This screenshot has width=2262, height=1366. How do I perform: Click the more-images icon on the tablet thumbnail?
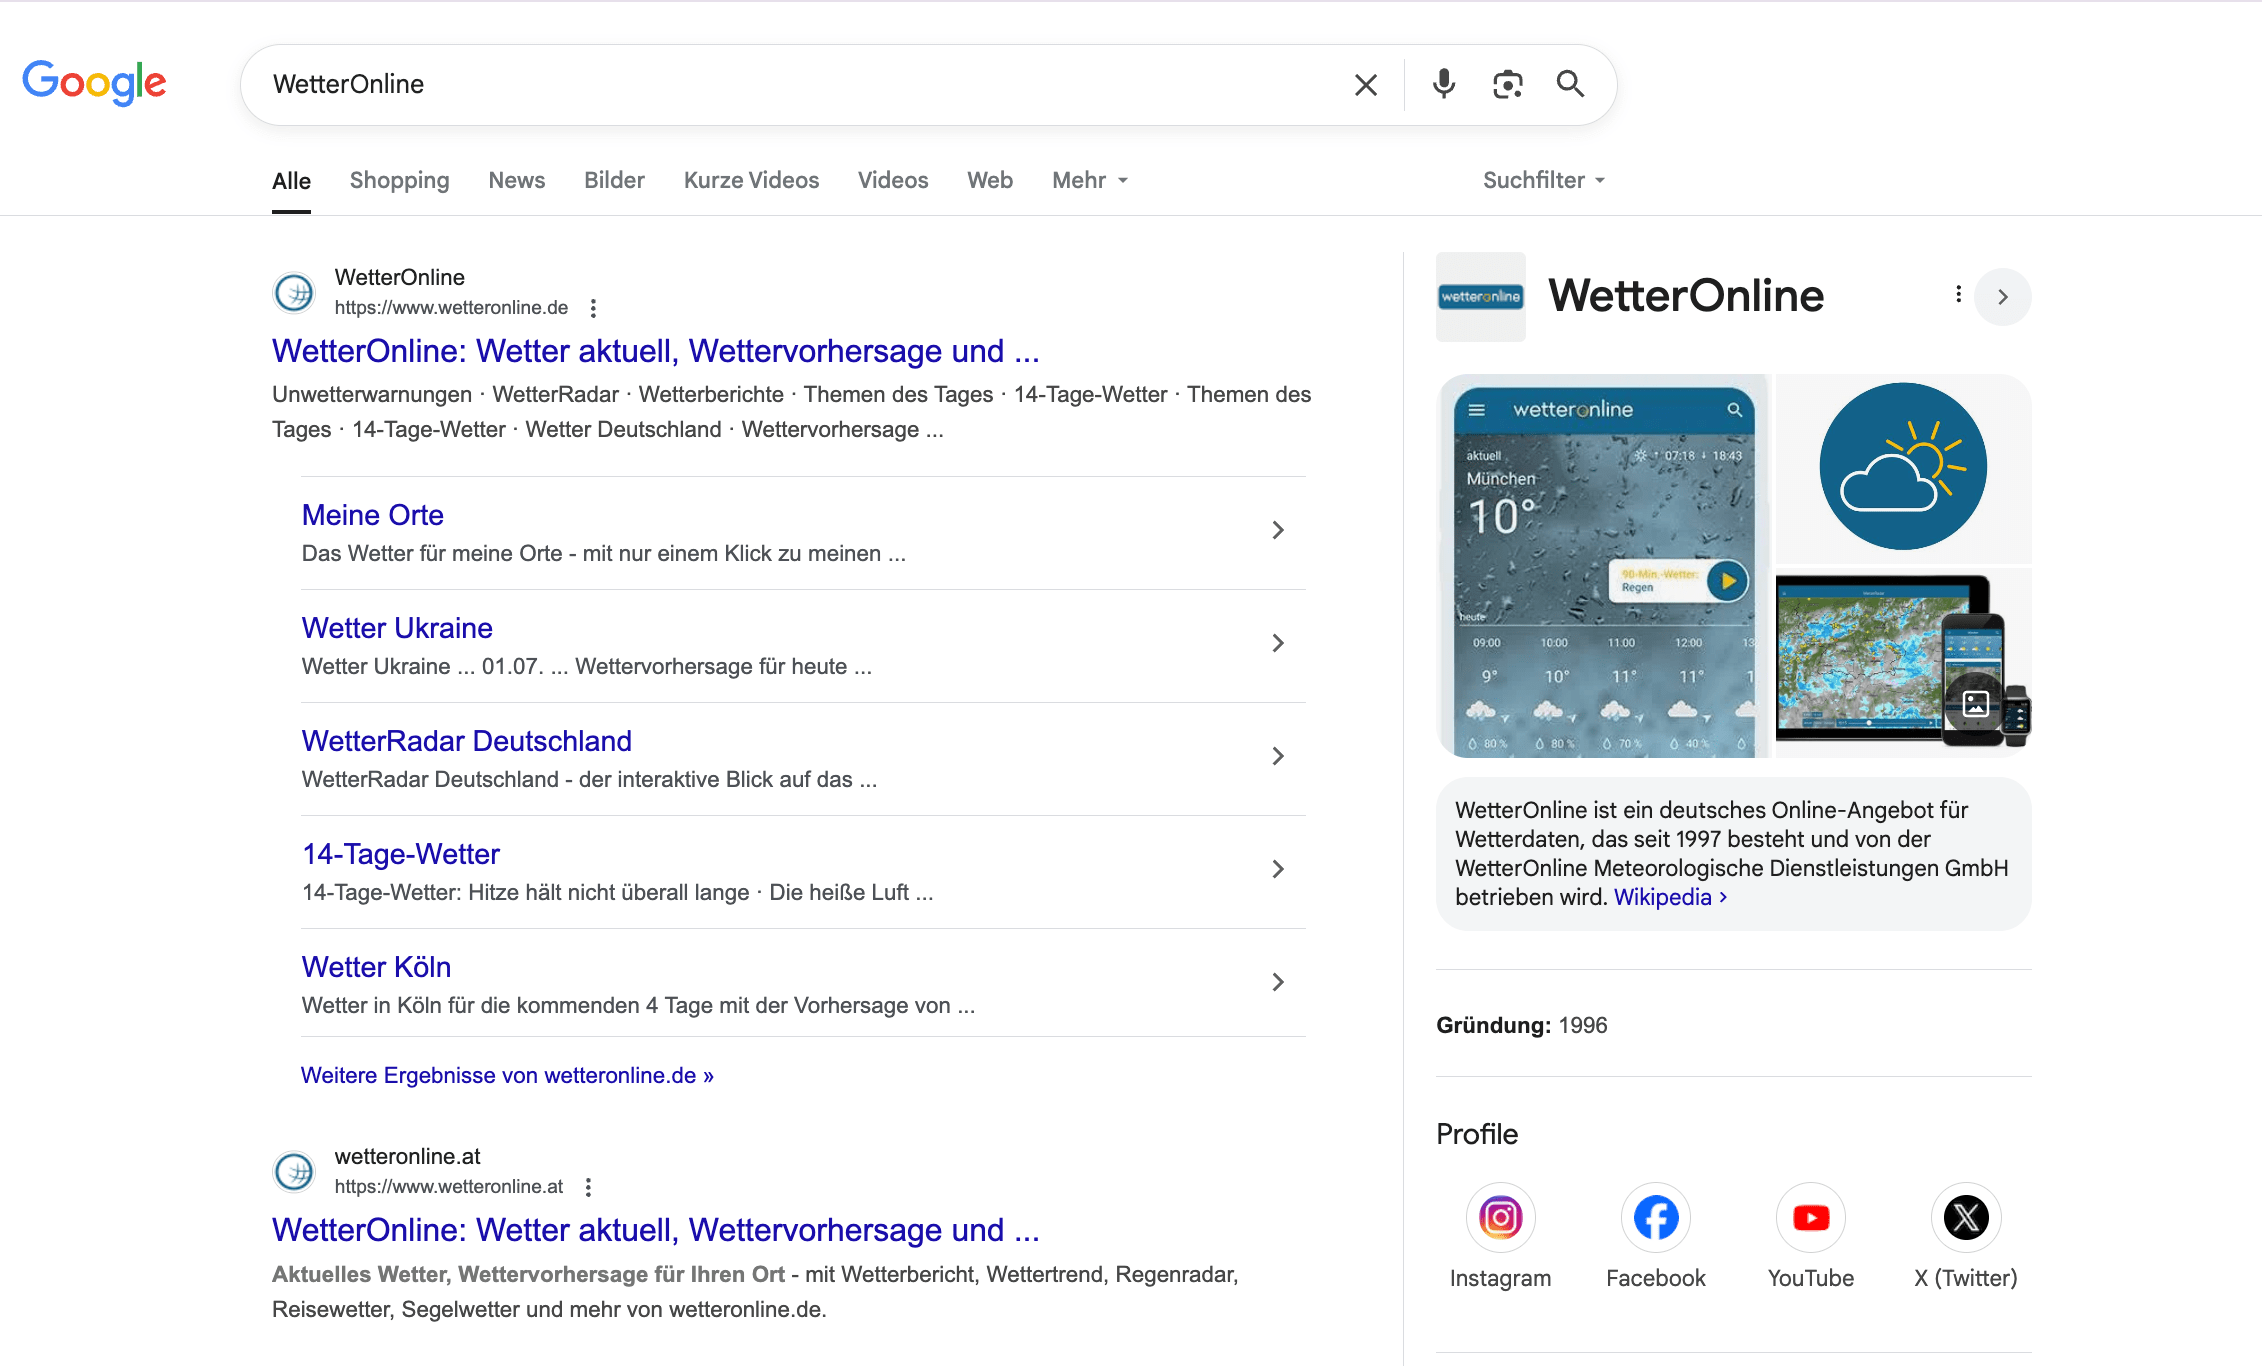point(1975,704)
